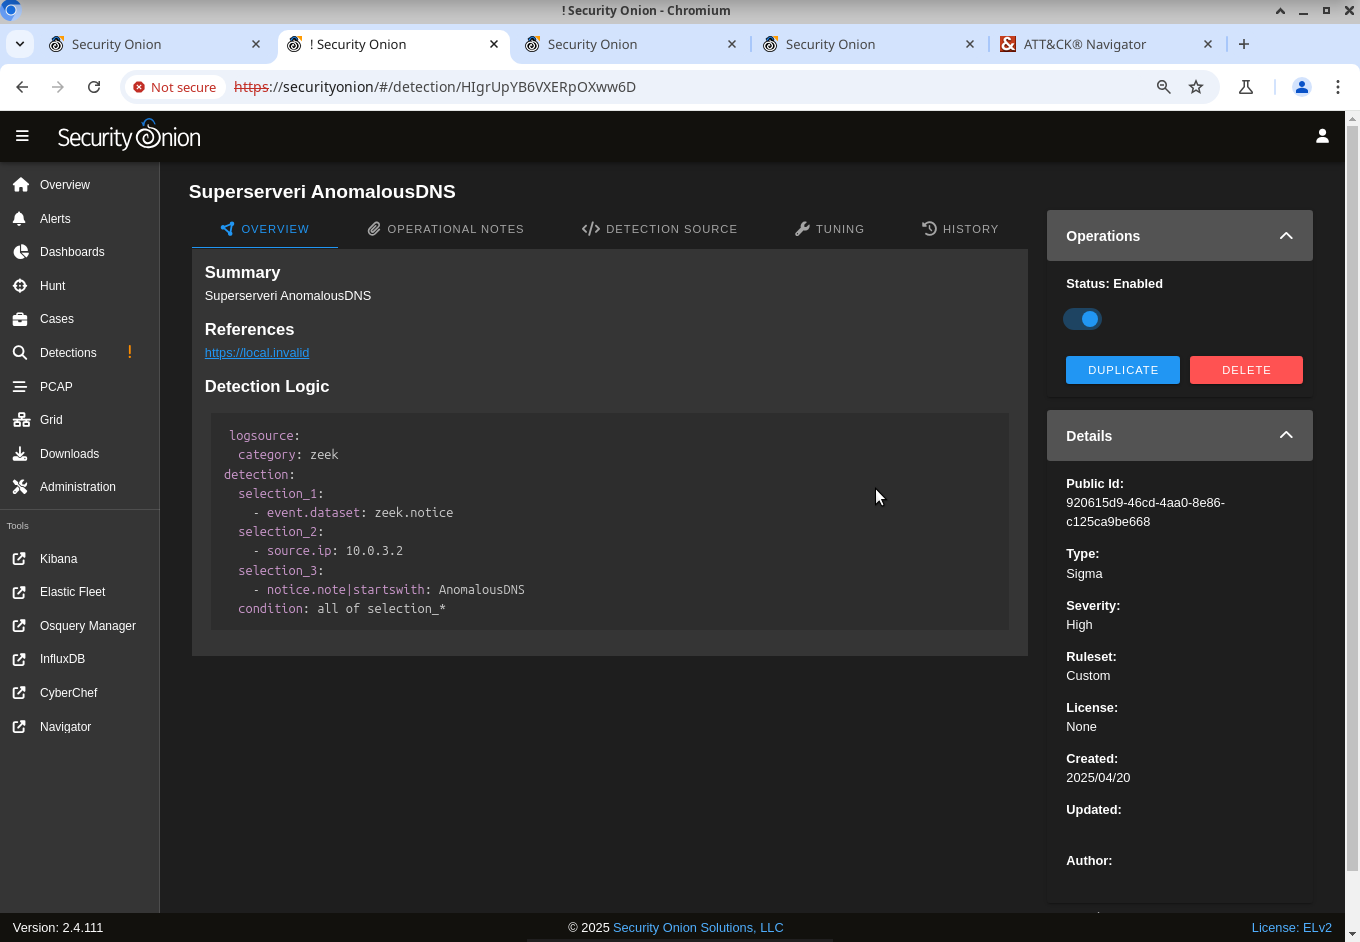Launch Kibana external link icon

click(x=19, y=559)
